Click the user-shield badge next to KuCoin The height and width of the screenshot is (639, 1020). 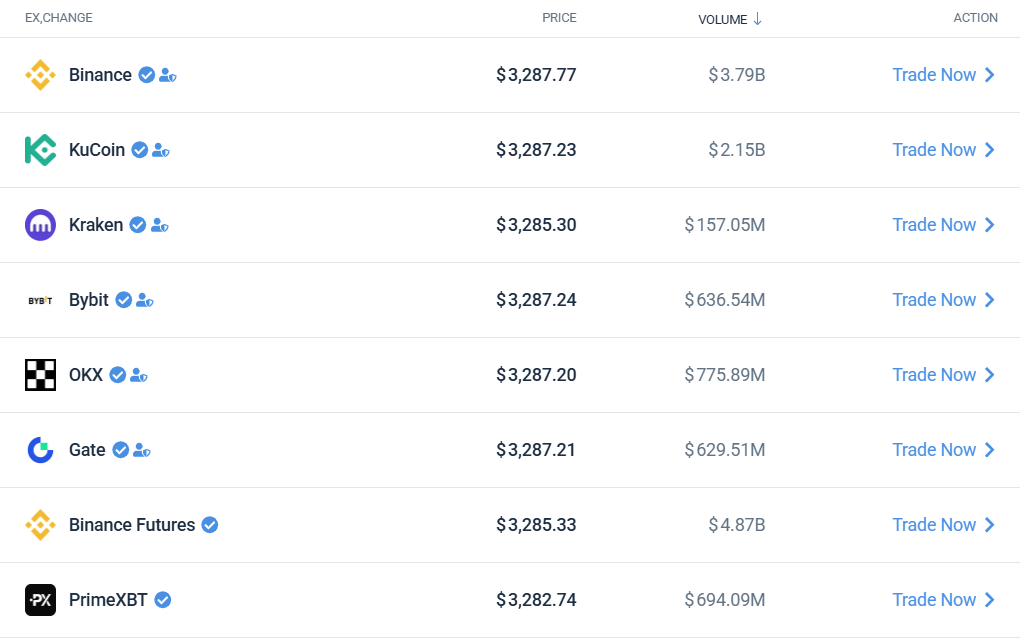coord(161,150)
